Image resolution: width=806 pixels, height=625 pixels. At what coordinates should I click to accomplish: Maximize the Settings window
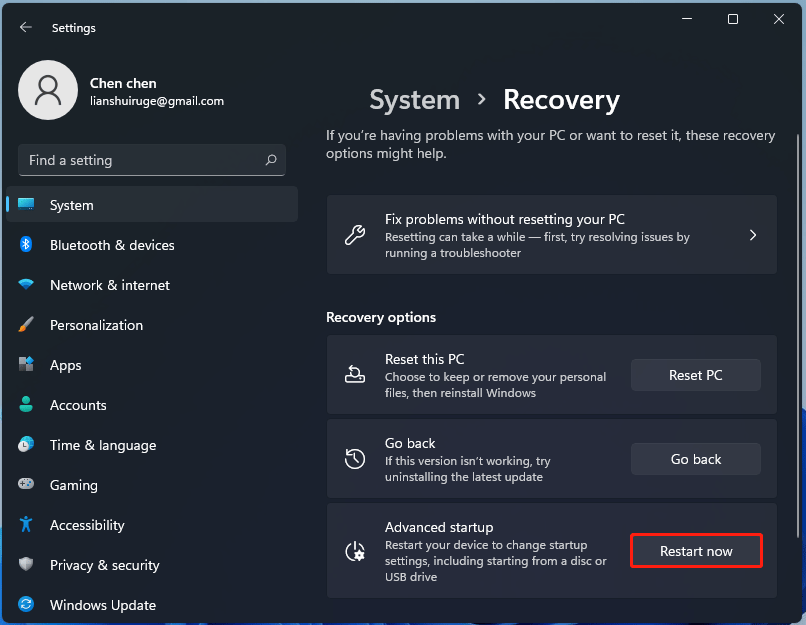(733, 19)
